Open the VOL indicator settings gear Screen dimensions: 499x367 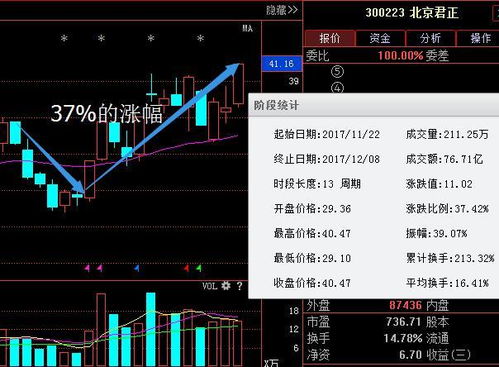pos(226,286)
